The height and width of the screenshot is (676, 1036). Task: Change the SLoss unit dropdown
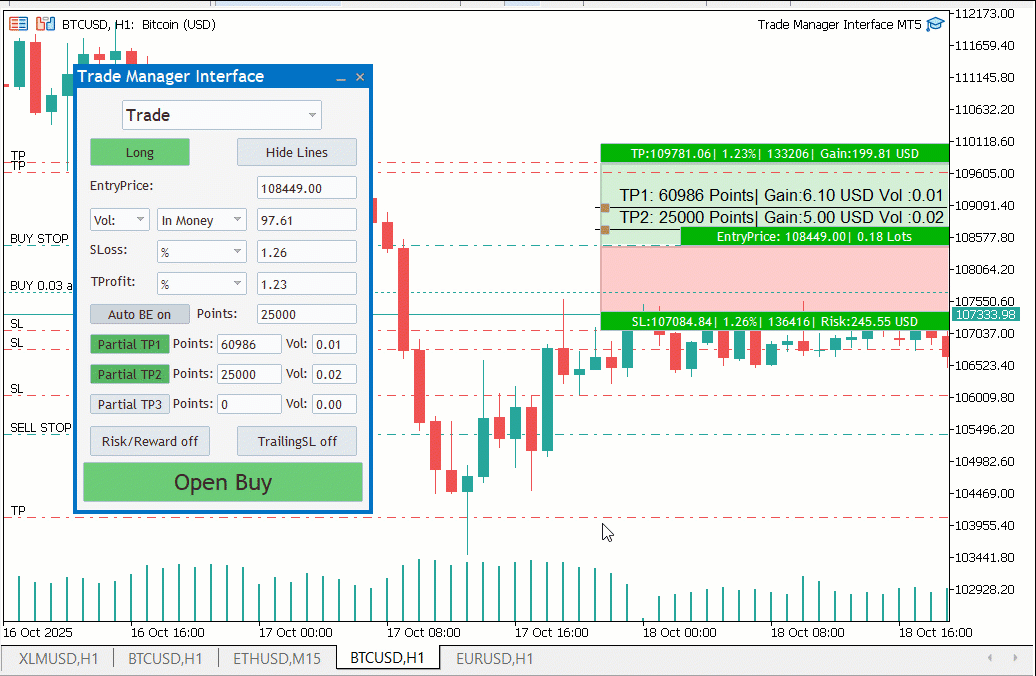coord(201,251)
